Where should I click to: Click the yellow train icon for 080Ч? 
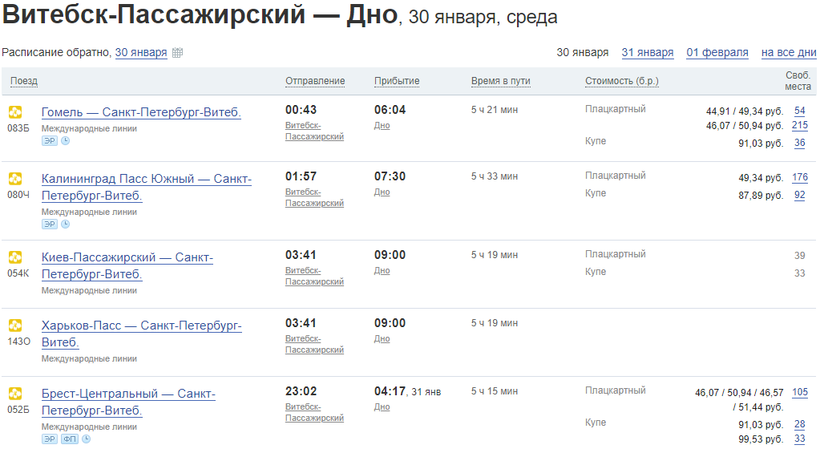(x=15, y=179)
